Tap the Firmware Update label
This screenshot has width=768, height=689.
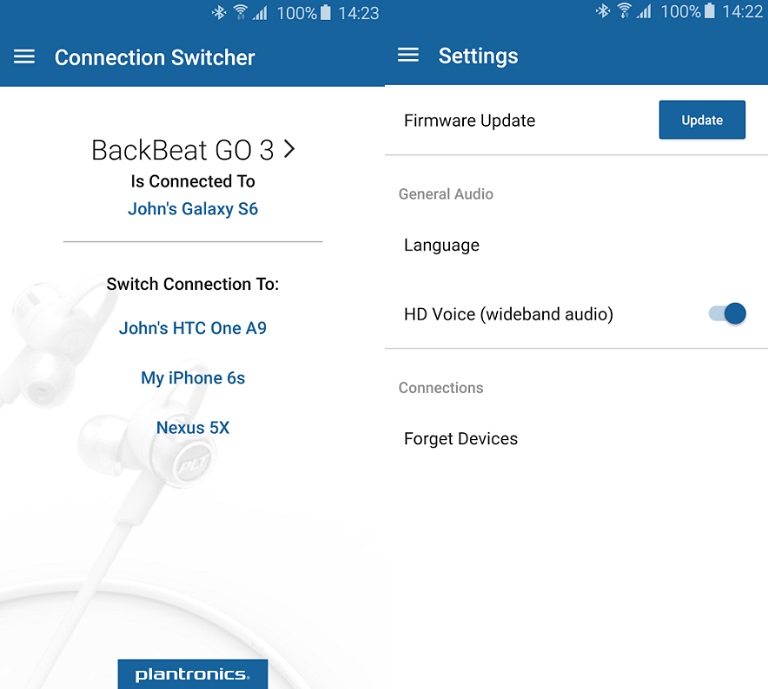[469, 120]
